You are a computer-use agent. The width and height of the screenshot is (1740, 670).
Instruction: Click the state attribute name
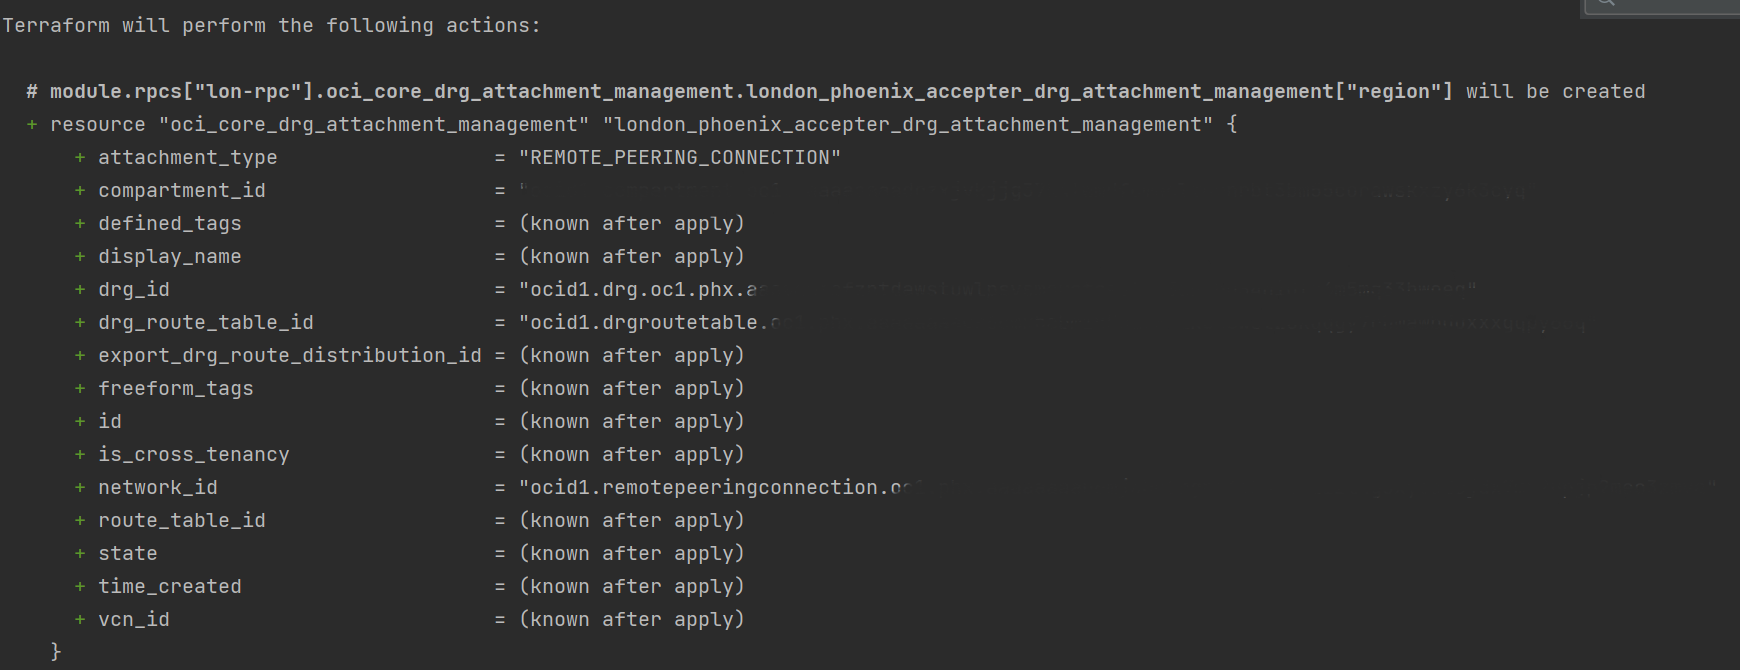point(127,554)
